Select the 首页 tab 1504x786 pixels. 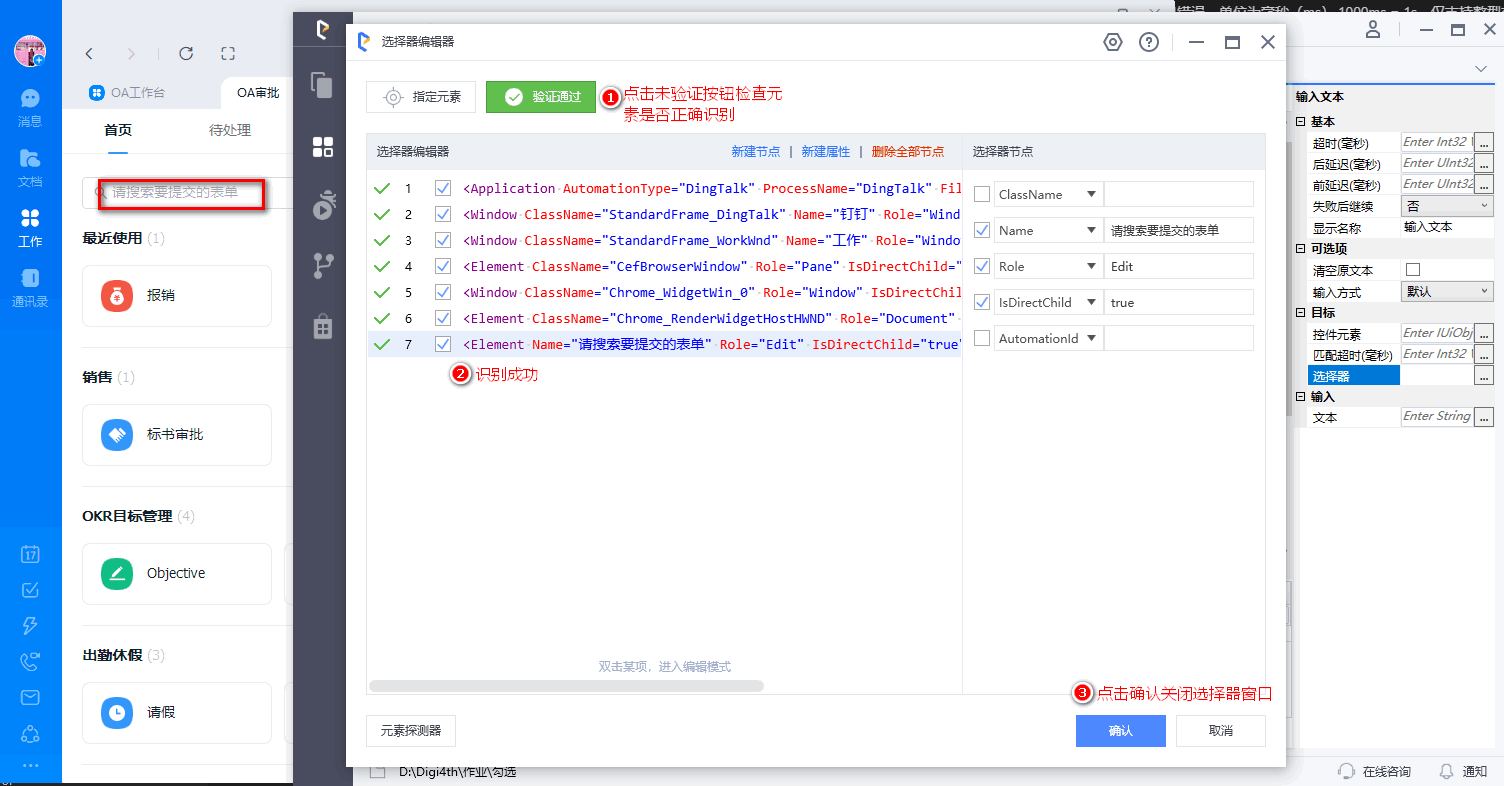tap(118, 130)
